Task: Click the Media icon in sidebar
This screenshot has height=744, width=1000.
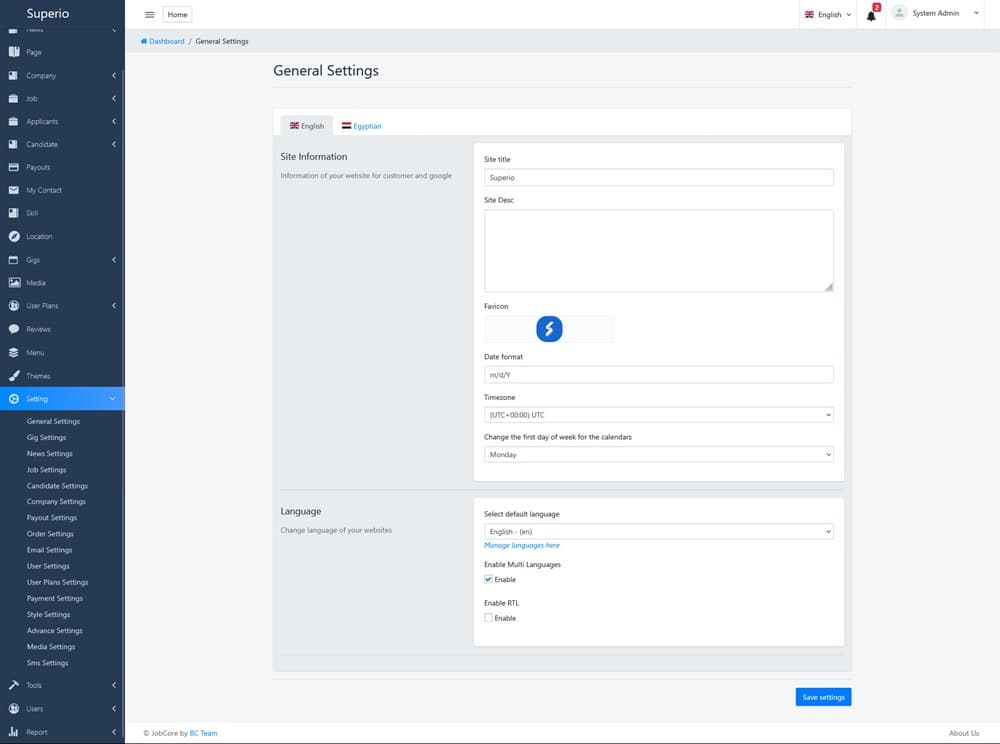Action: pos(14,283)
